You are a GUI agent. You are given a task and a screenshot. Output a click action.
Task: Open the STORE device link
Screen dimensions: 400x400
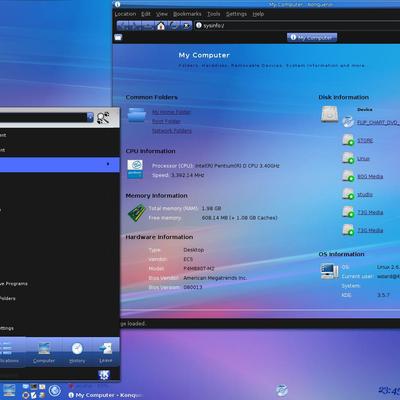point(365,141)
